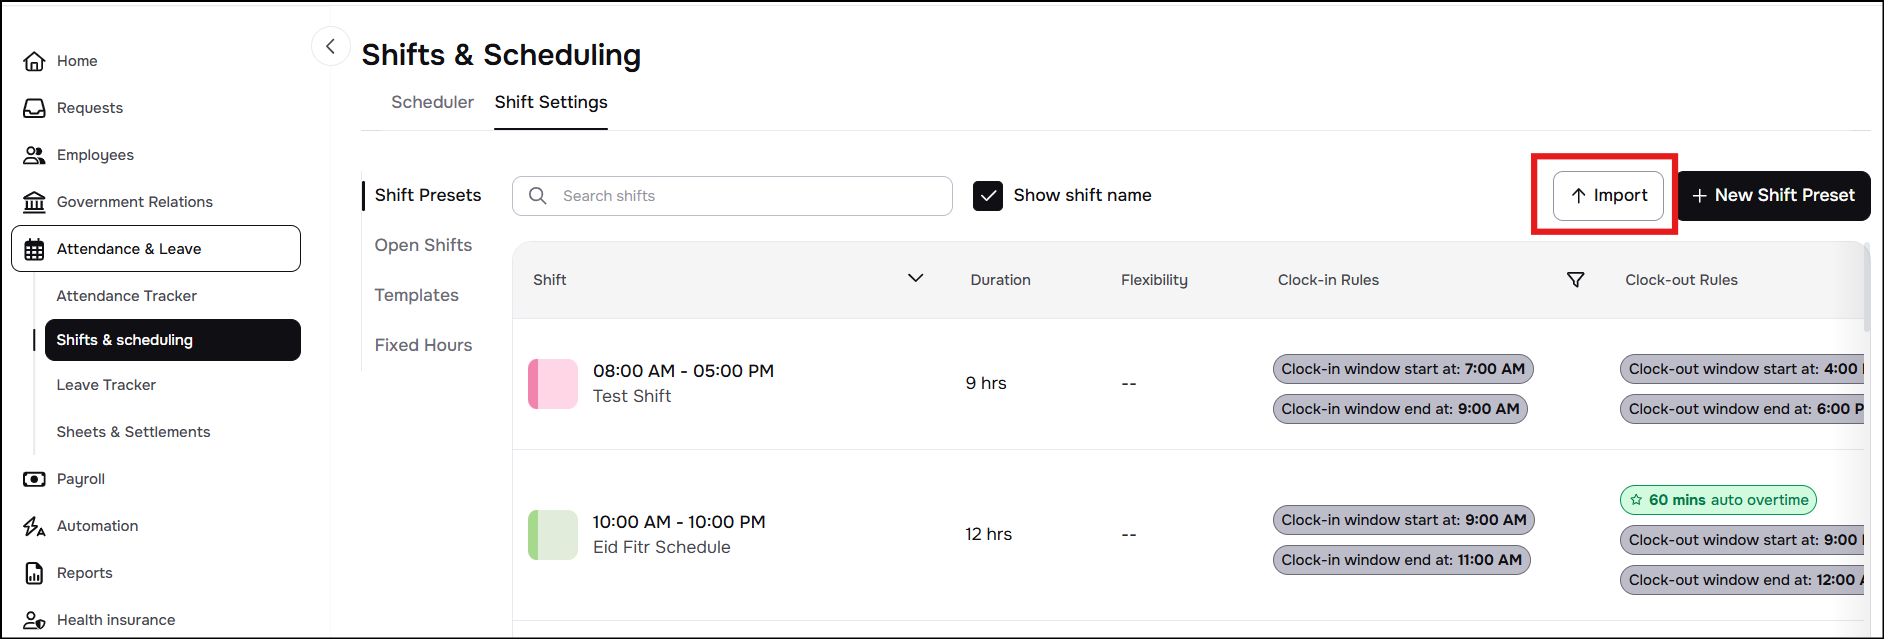The height and width of the screenshot is (639, 1884).
Task: Switch to the Scheduler tab
Action: (x=432, y=102)
